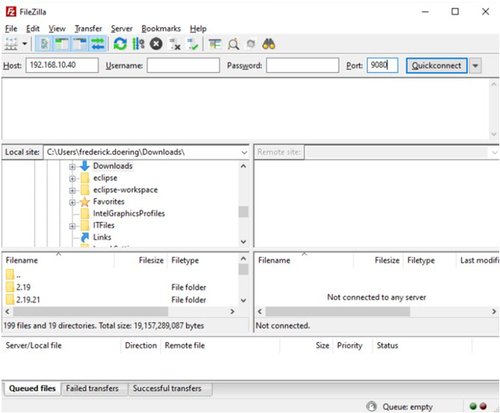
Task: Expand the ITFiles tree node
Action: 72,226
